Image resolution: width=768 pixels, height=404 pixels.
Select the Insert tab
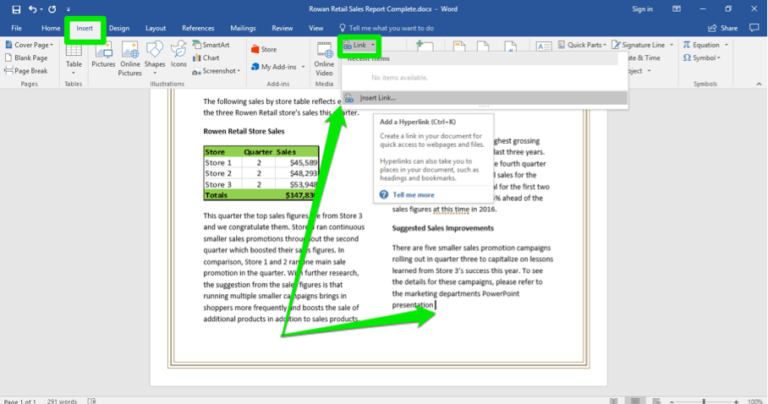point(84,28)
